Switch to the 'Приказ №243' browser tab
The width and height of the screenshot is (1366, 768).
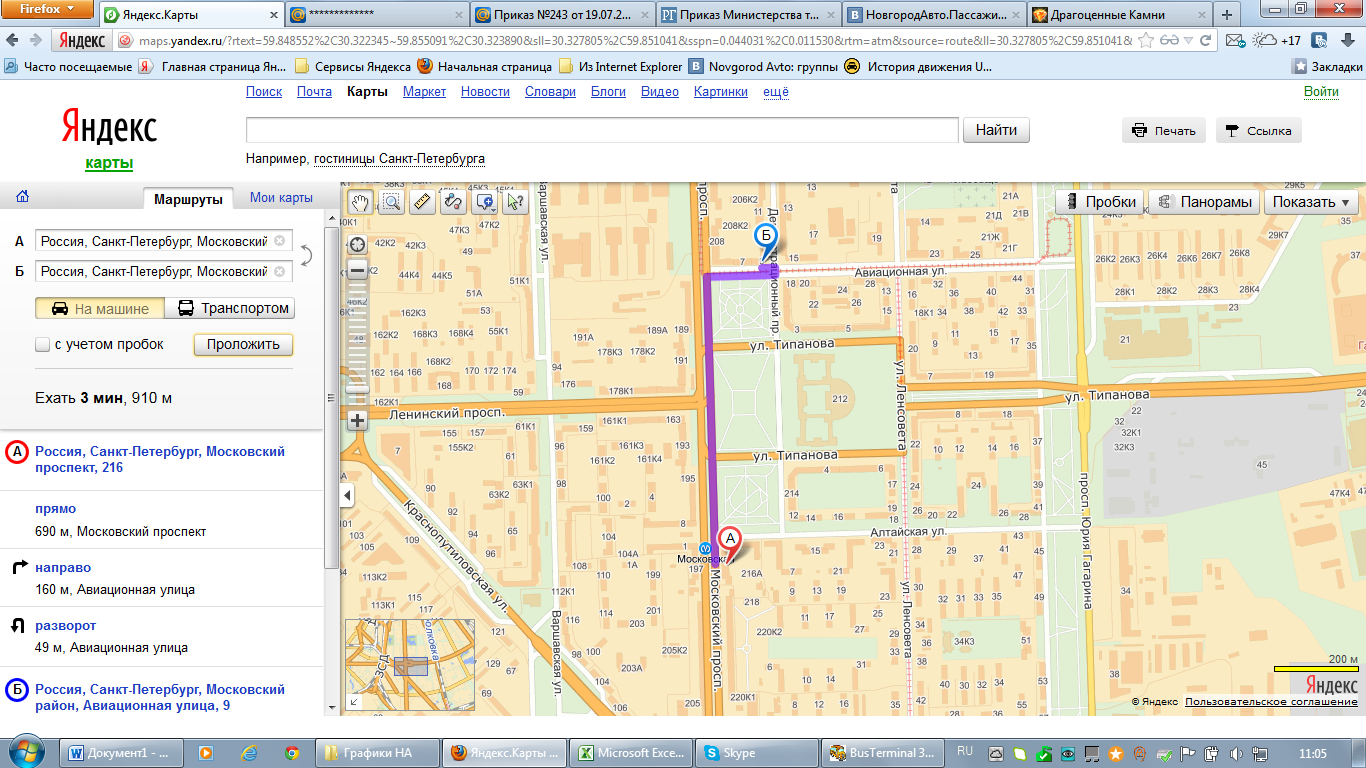tap(561, 14)
